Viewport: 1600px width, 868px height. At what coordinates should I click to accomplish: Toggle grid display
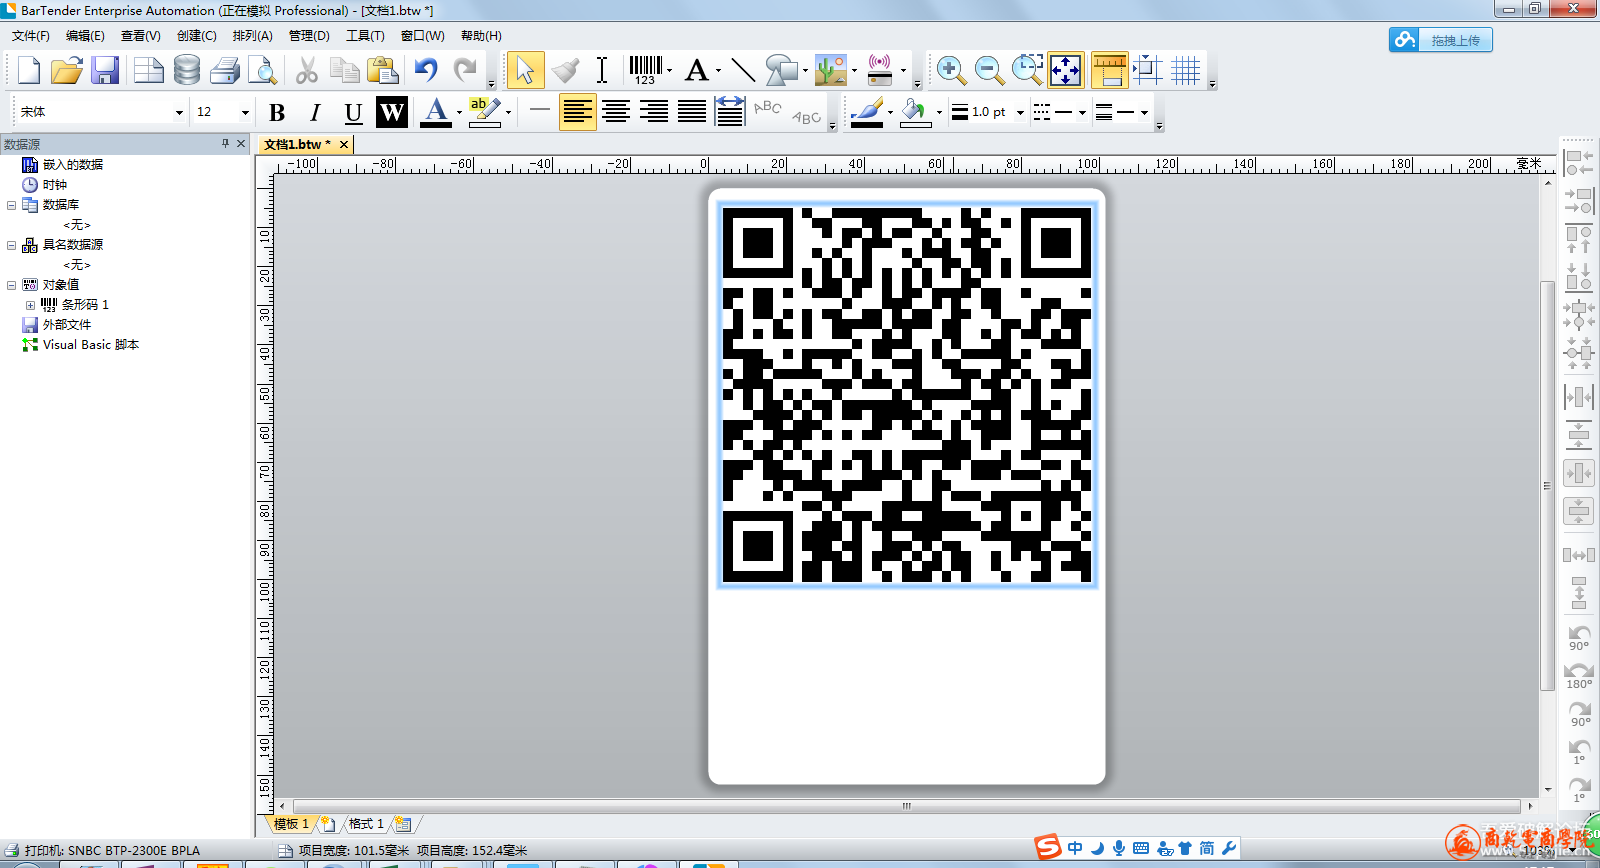[x=1186, y=70]
